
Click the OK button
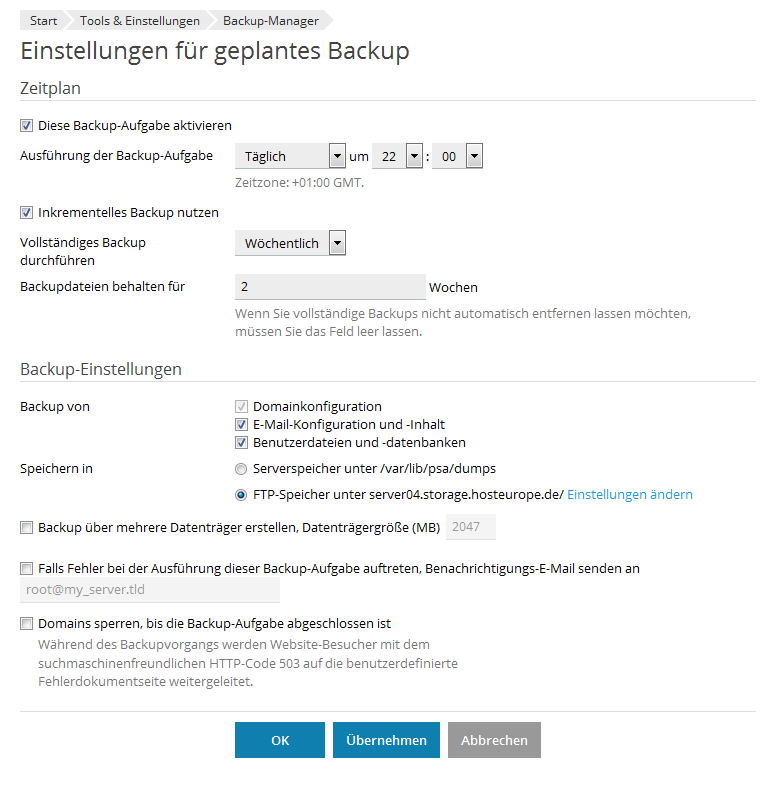280,740
